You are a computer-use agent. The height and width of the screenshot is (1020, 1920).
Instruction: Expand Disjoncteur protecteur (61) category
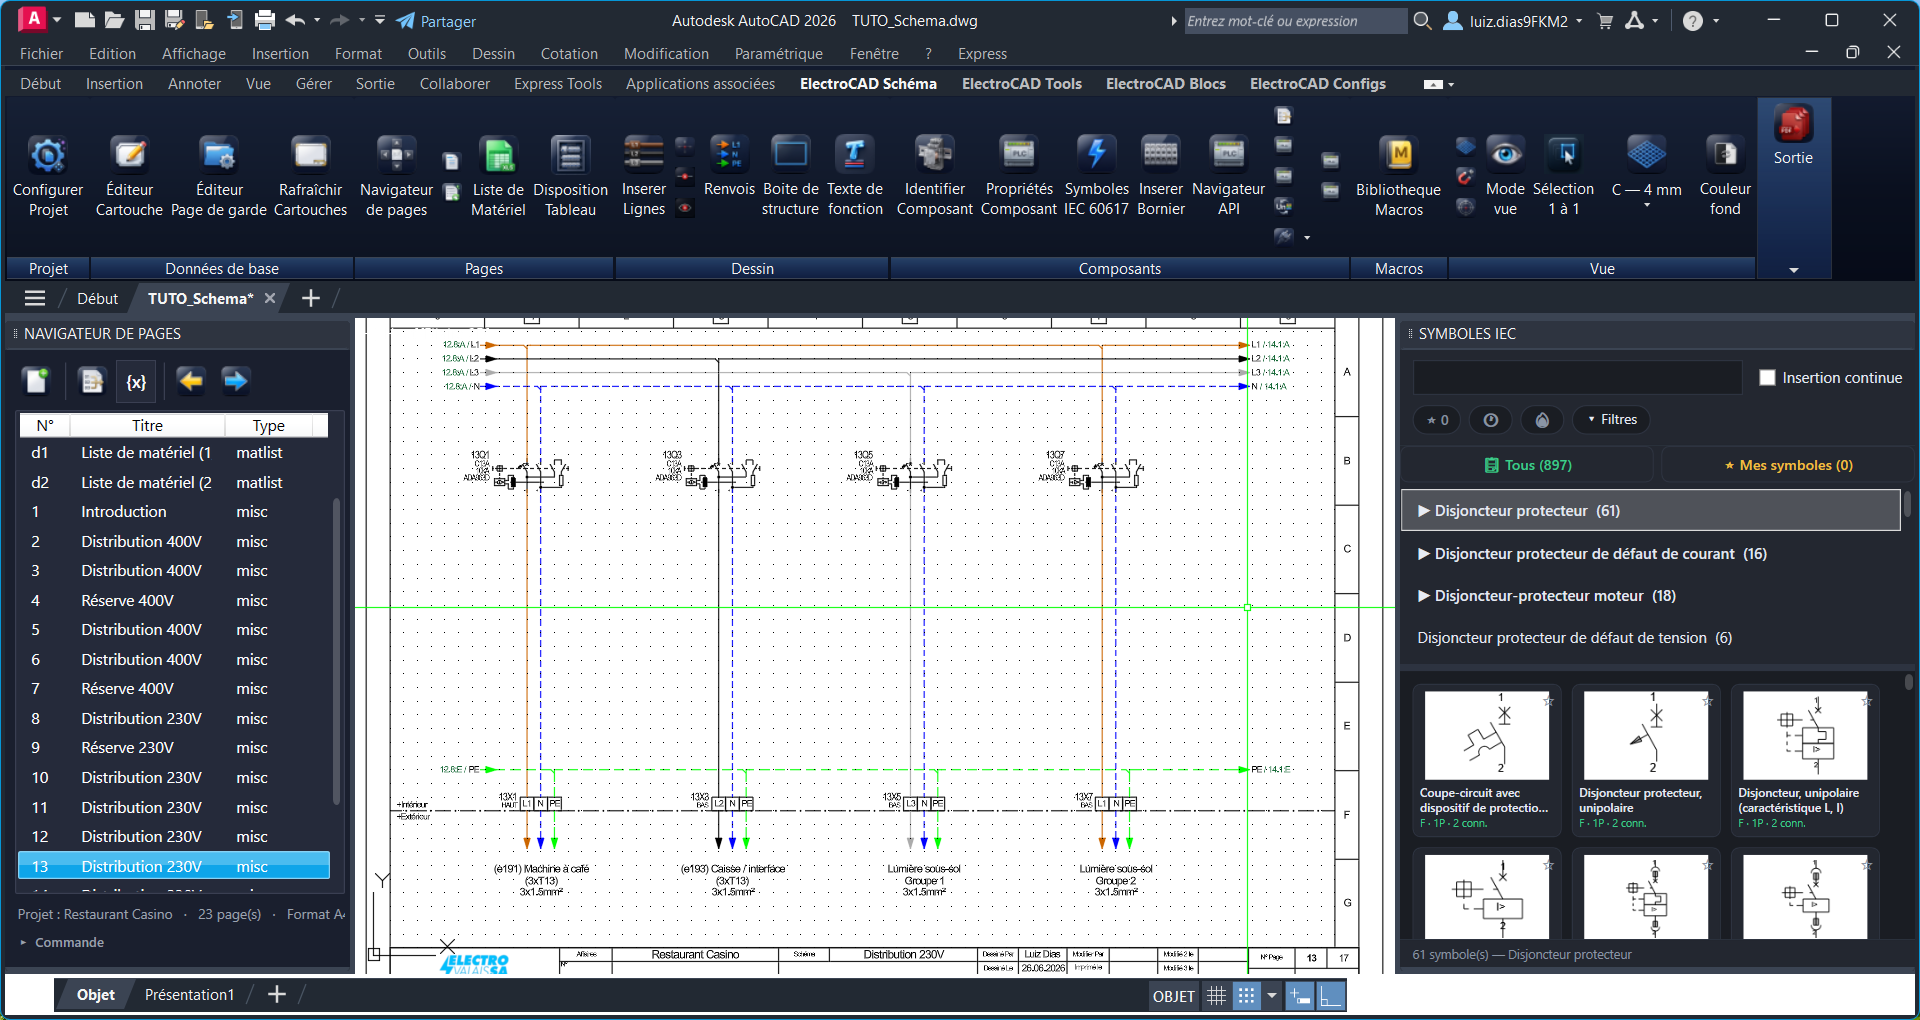(1651, 511)
